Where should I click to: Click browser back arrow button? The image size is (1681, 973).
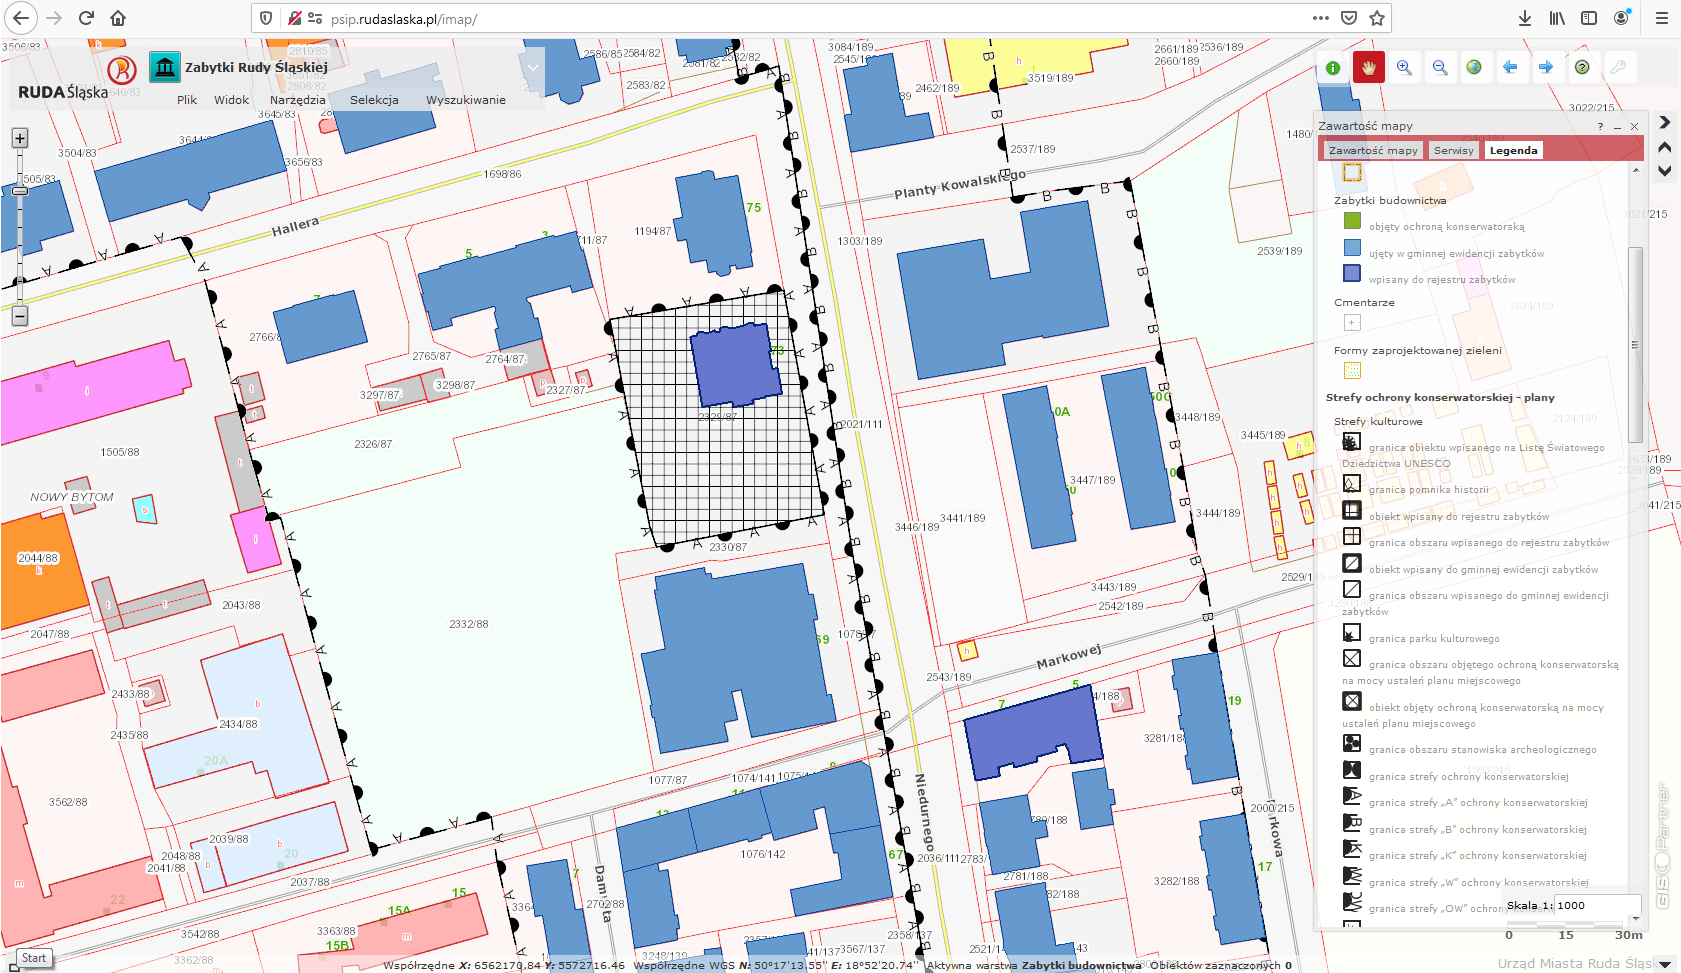tap(21, 18)
